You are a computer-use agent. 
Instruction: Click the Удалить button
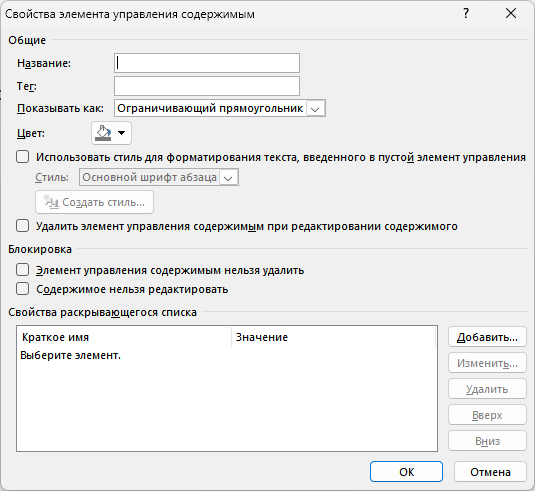487,389
